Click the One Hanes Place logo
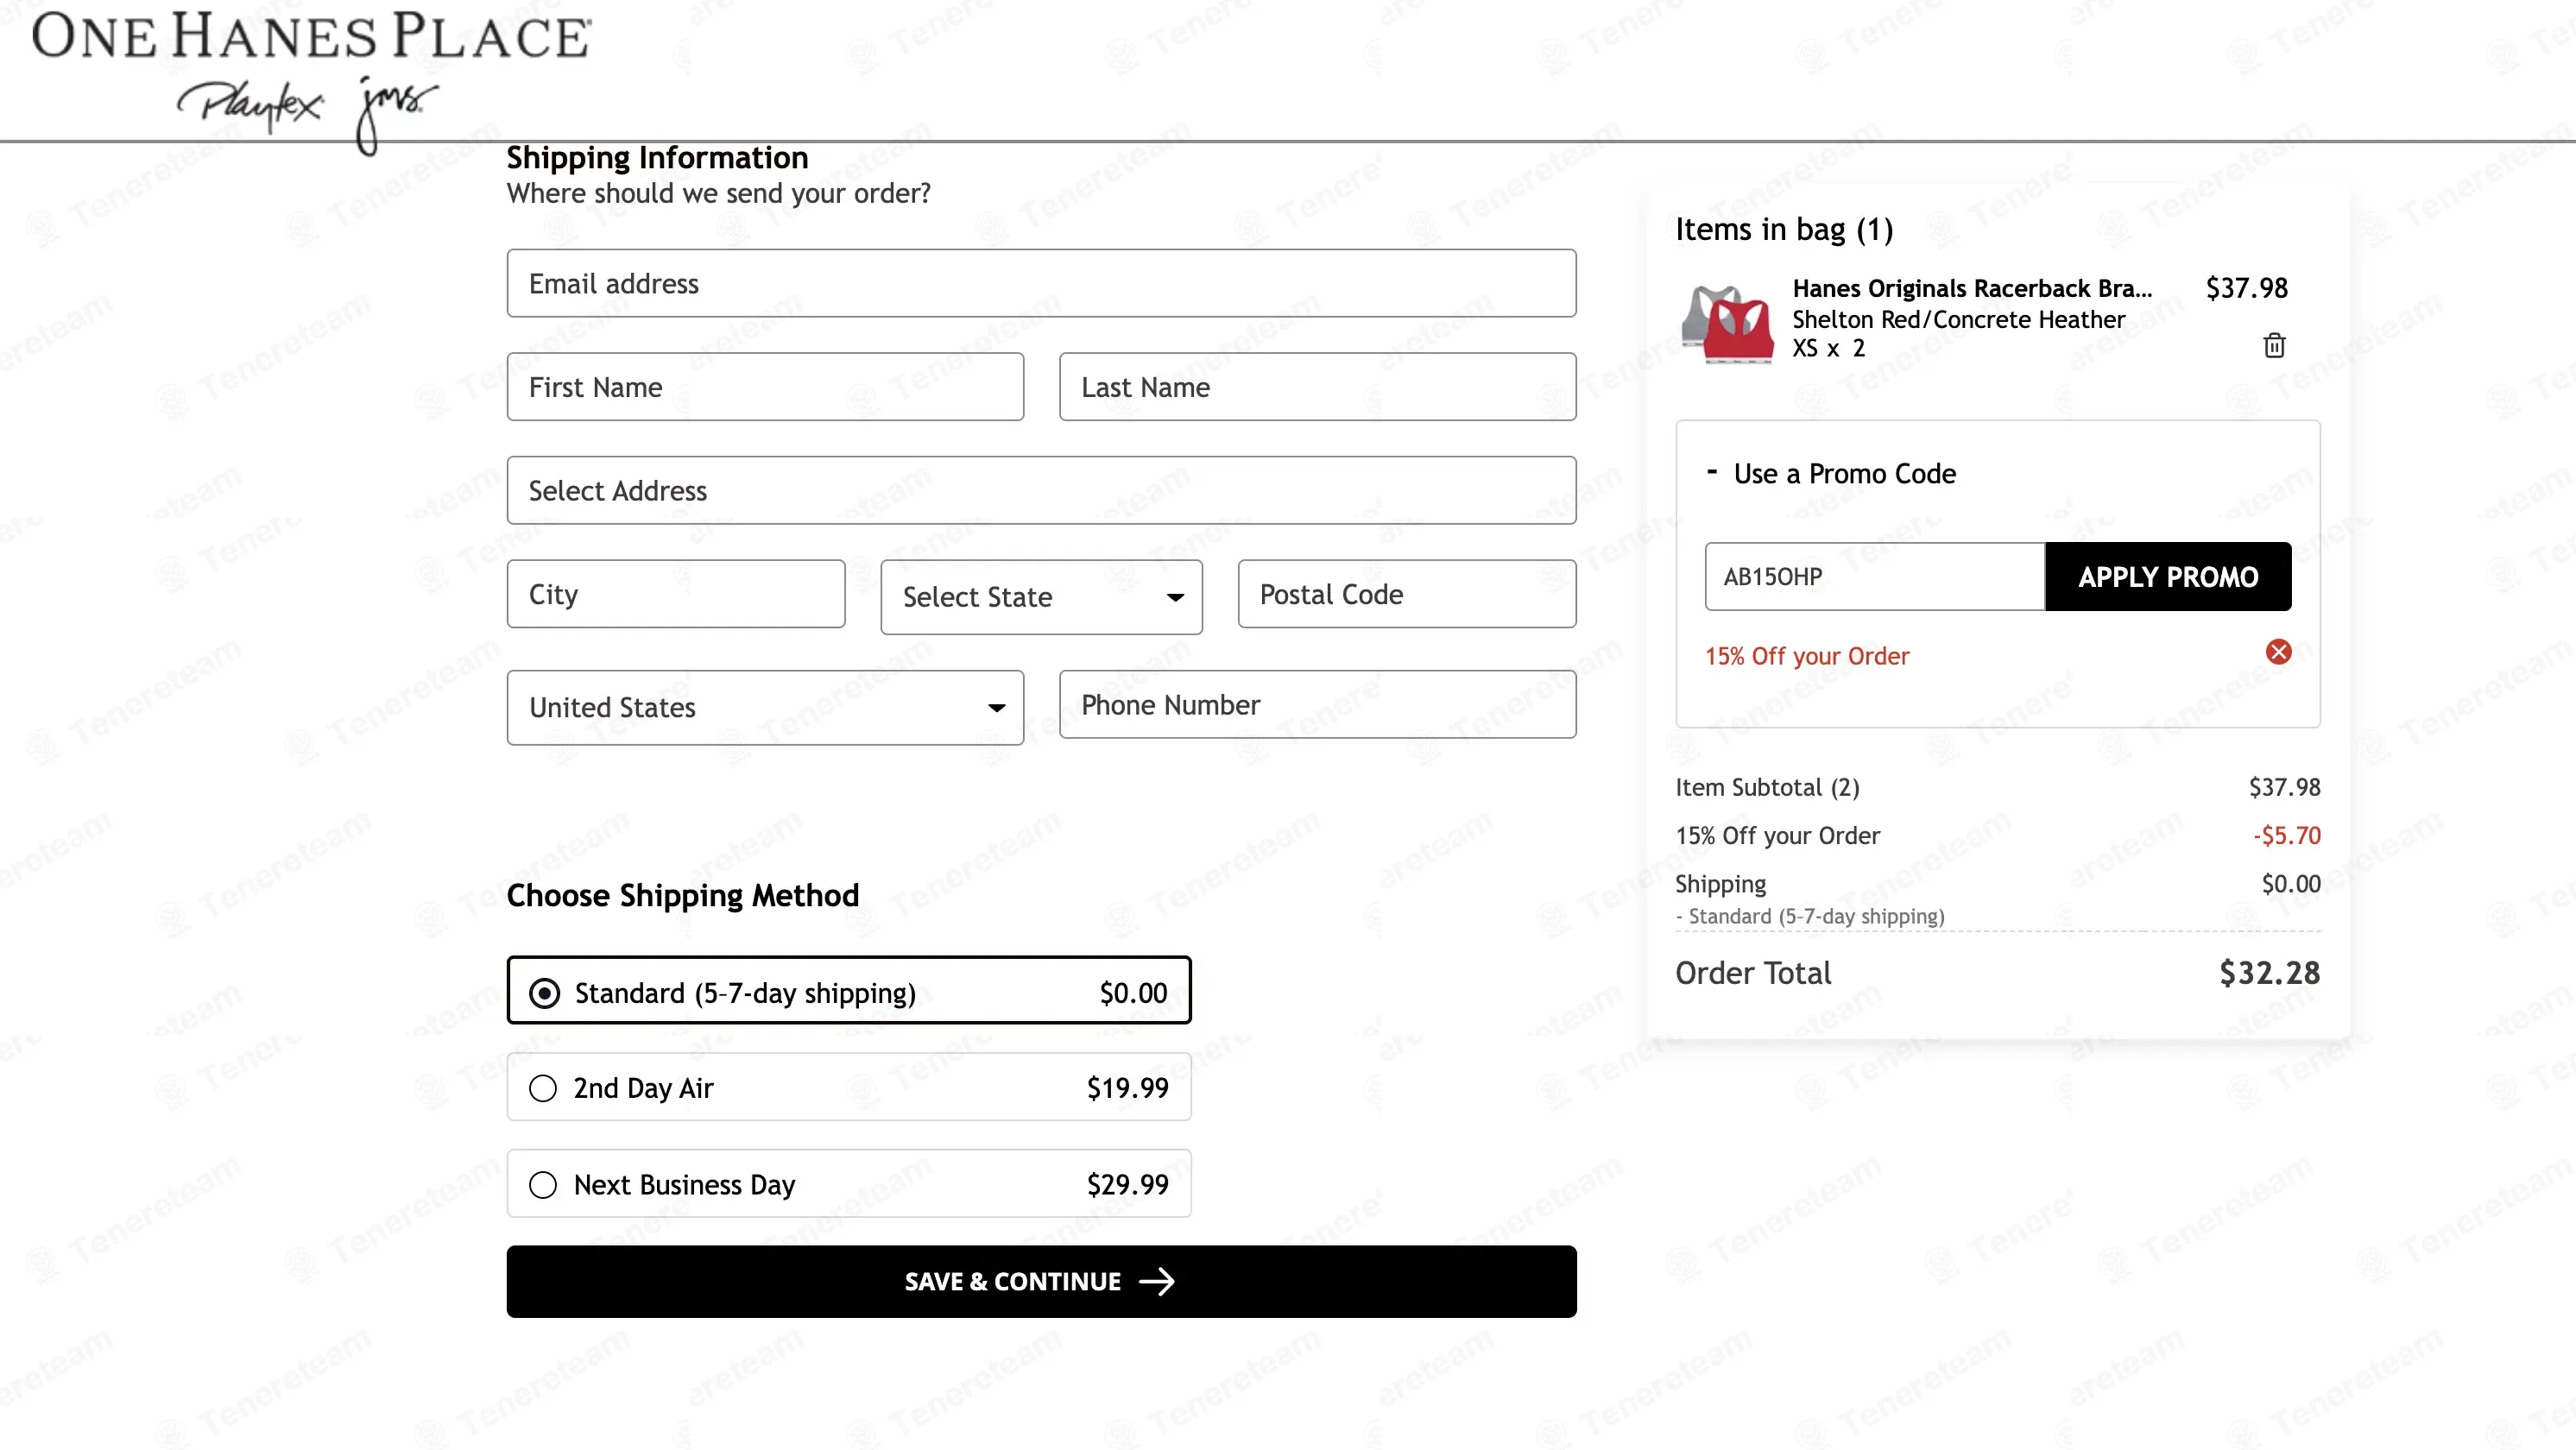This screenshot has width=2576, height=1450. (311, 37)
